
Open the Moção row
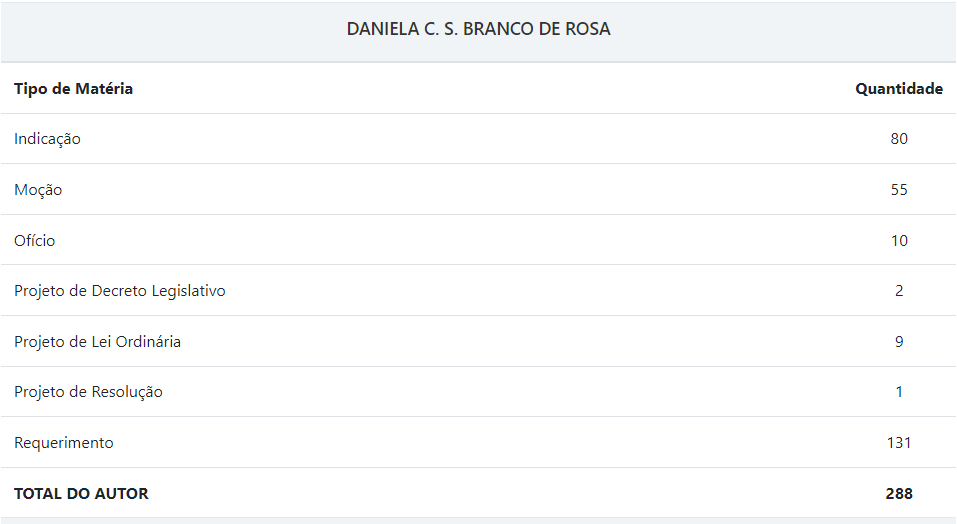pos(478,189)
